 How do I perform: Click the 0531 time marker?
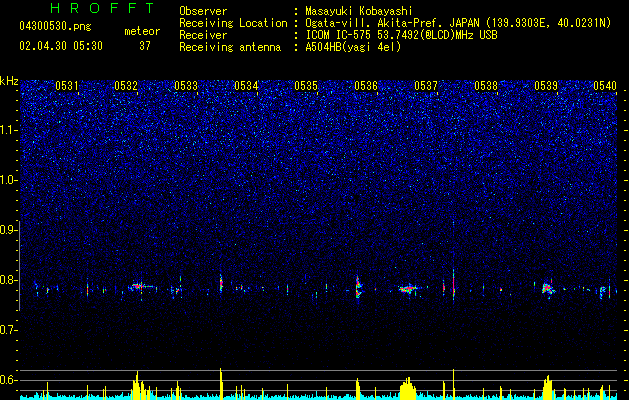click(67, 86)
